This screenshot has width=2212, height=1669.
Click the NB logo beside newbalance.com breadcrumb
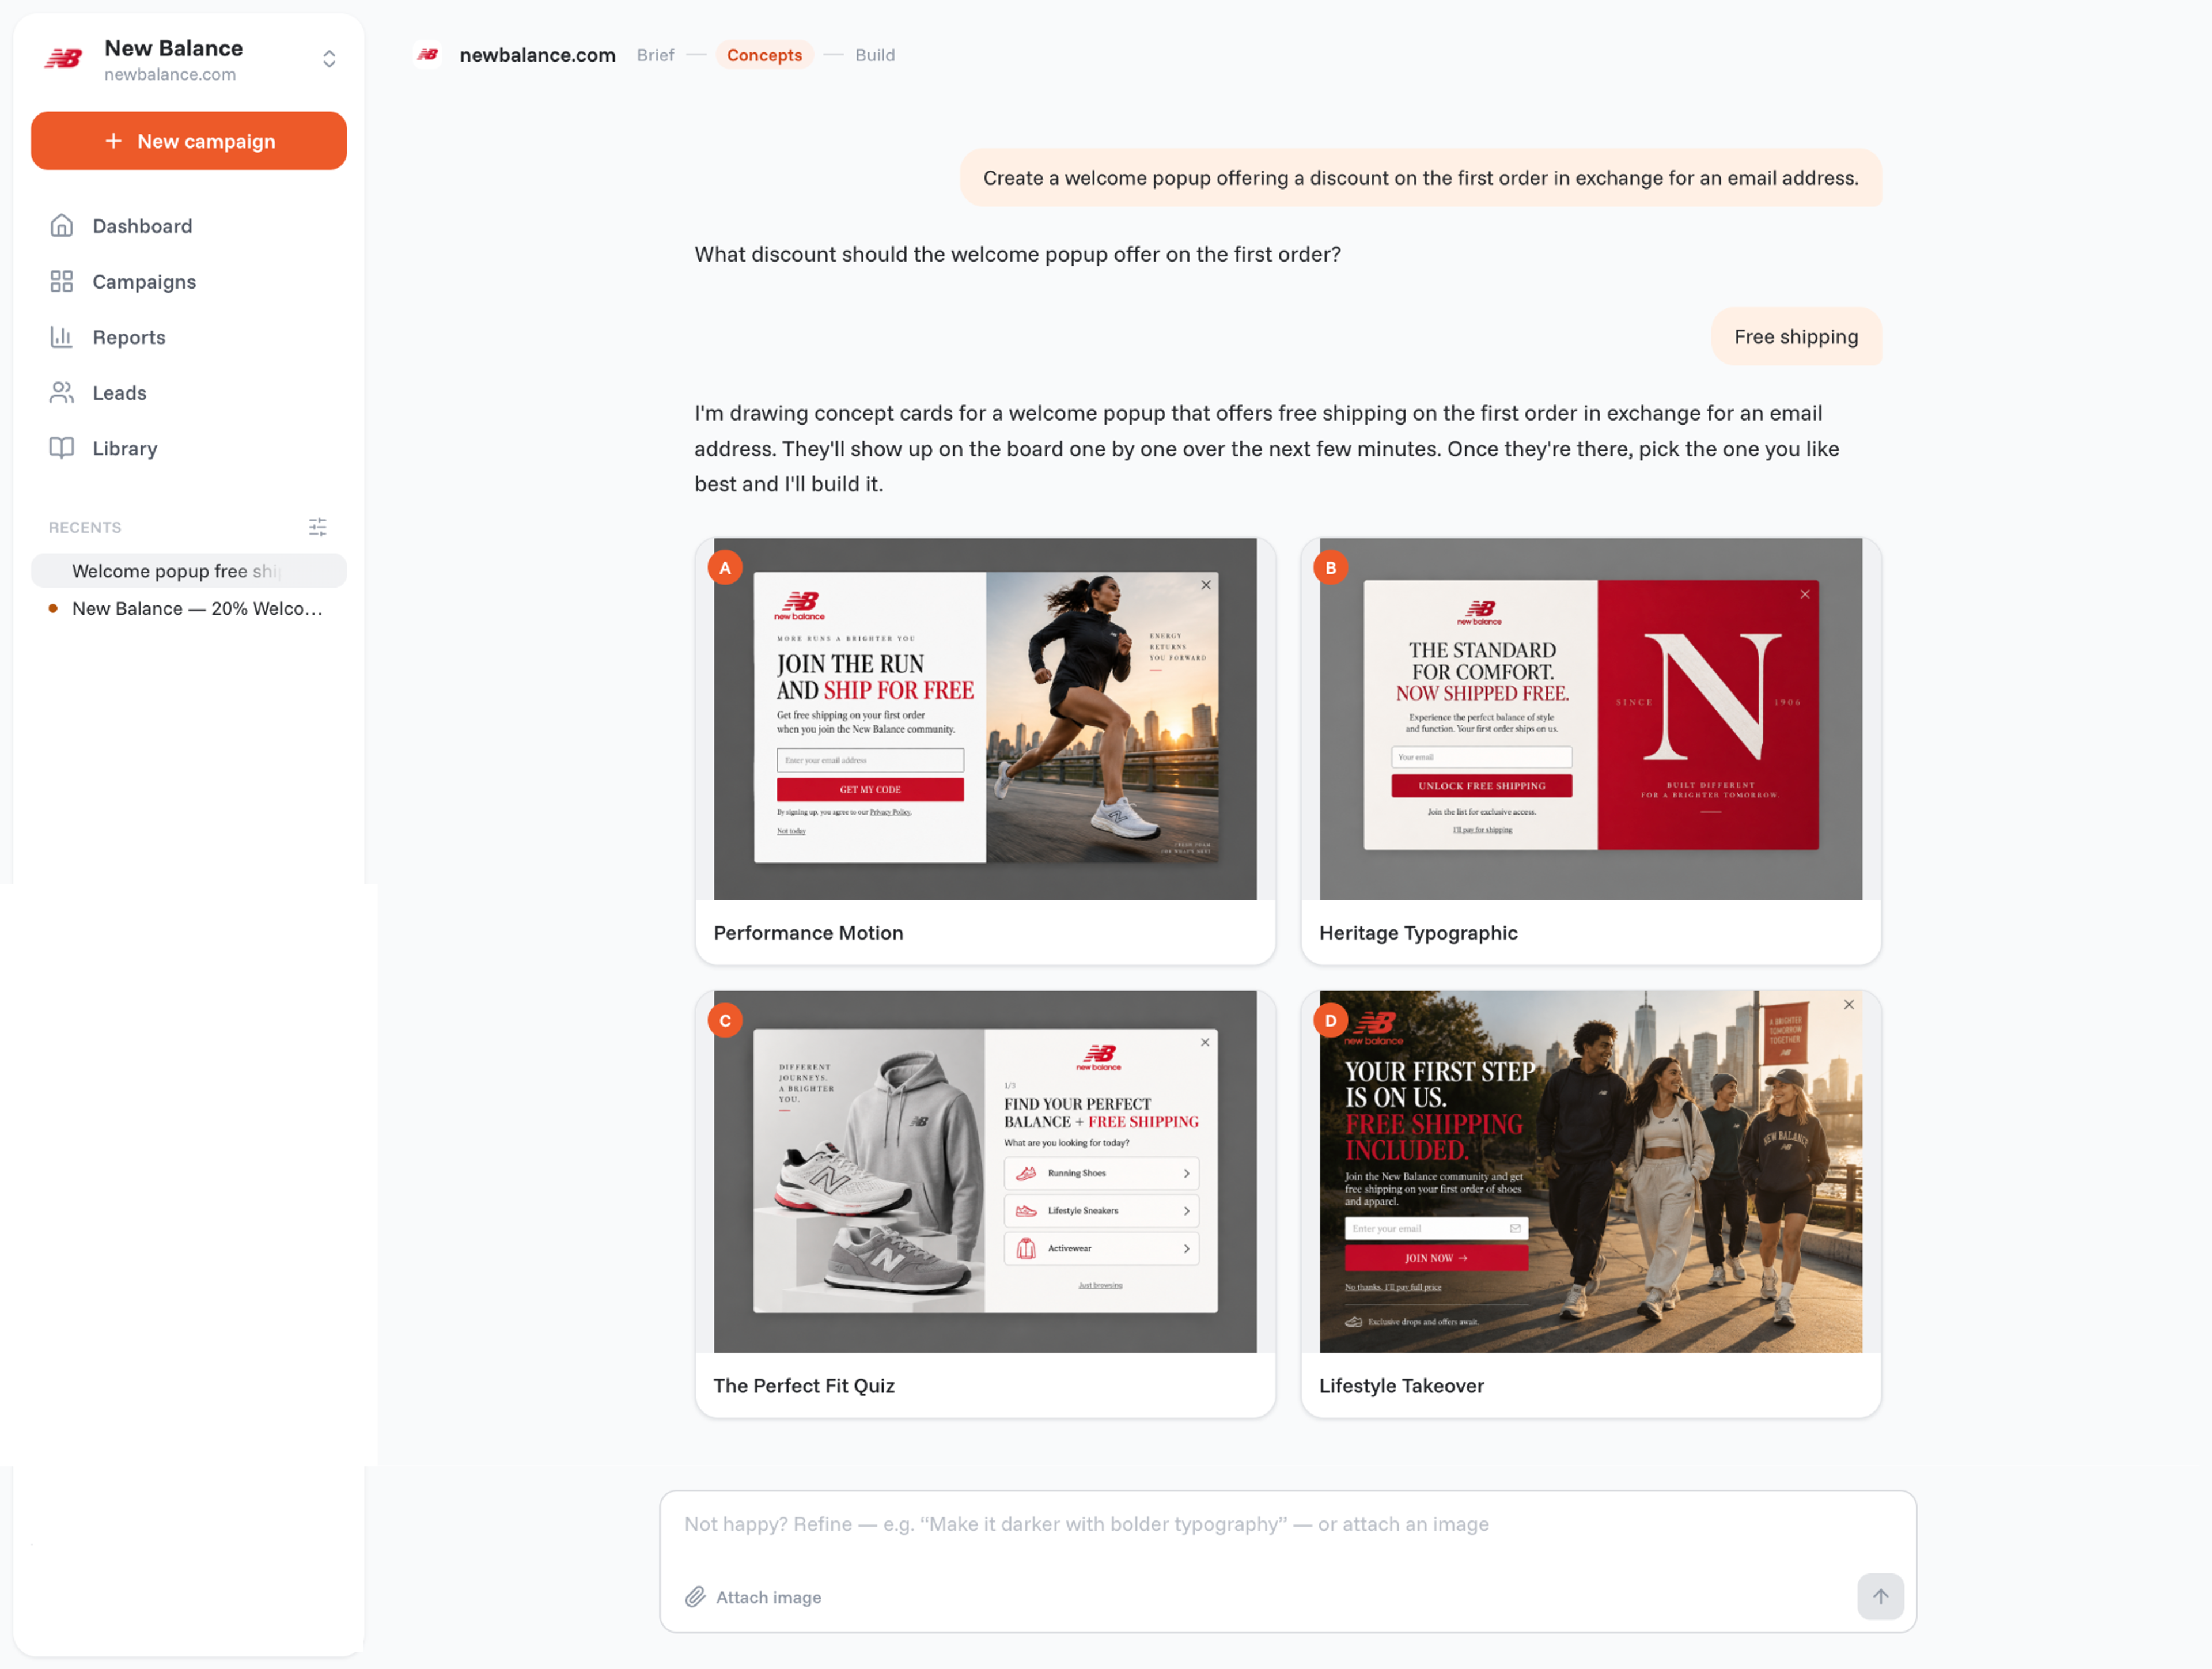click(x=428, y=55)
